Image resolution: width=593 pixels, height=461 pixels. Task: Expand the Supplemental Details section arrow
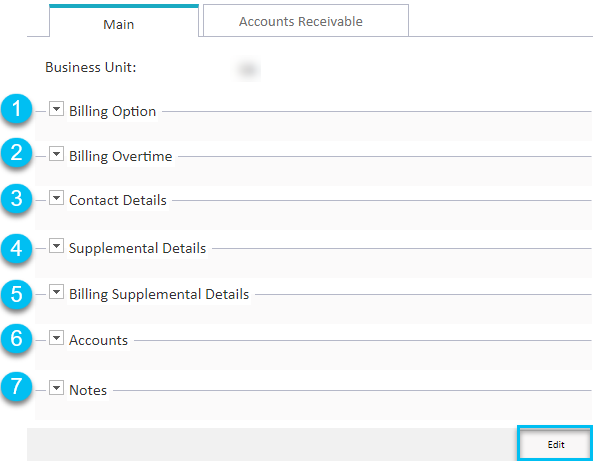pos(56,246)
